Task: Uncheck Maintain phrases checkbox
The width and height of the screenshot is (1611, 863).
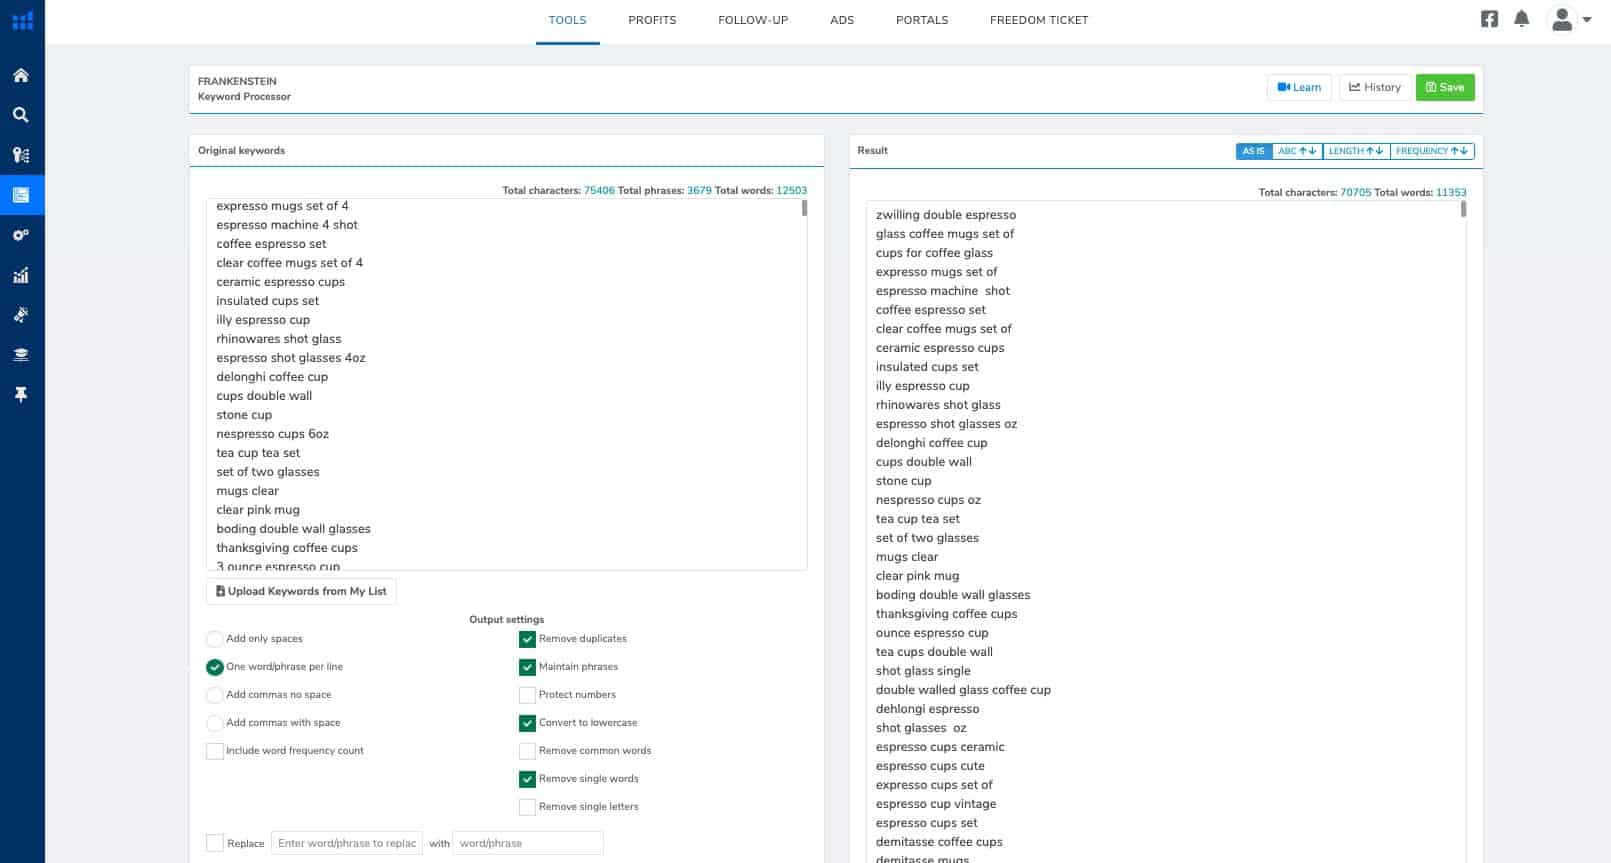Action: pyautogui.click(x=527, y=667)
